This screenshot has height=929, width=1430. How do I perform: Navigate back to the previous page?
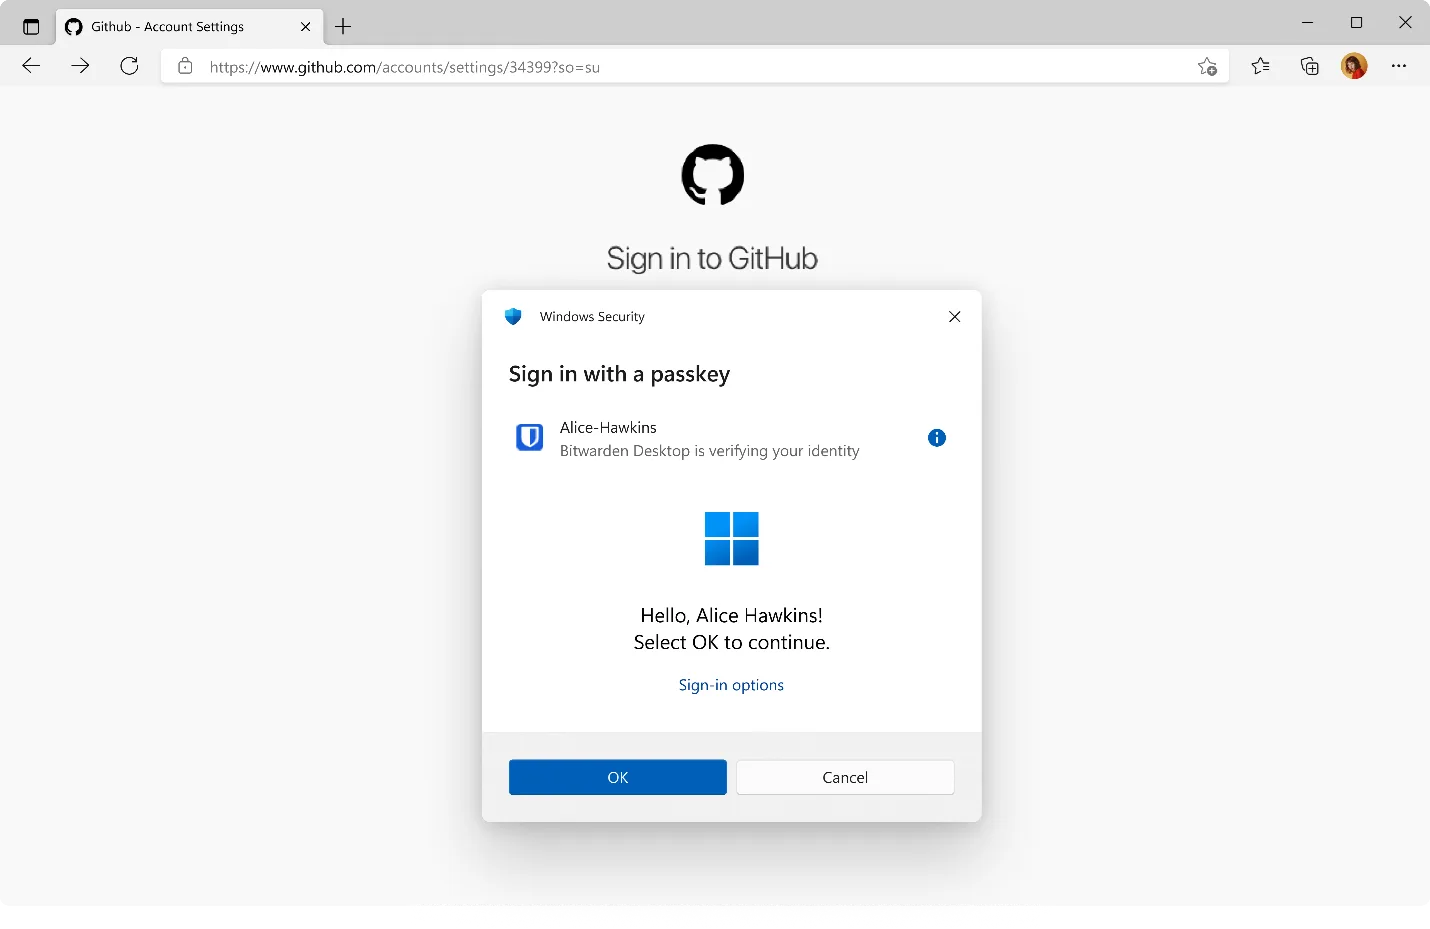tap(31, 66)
